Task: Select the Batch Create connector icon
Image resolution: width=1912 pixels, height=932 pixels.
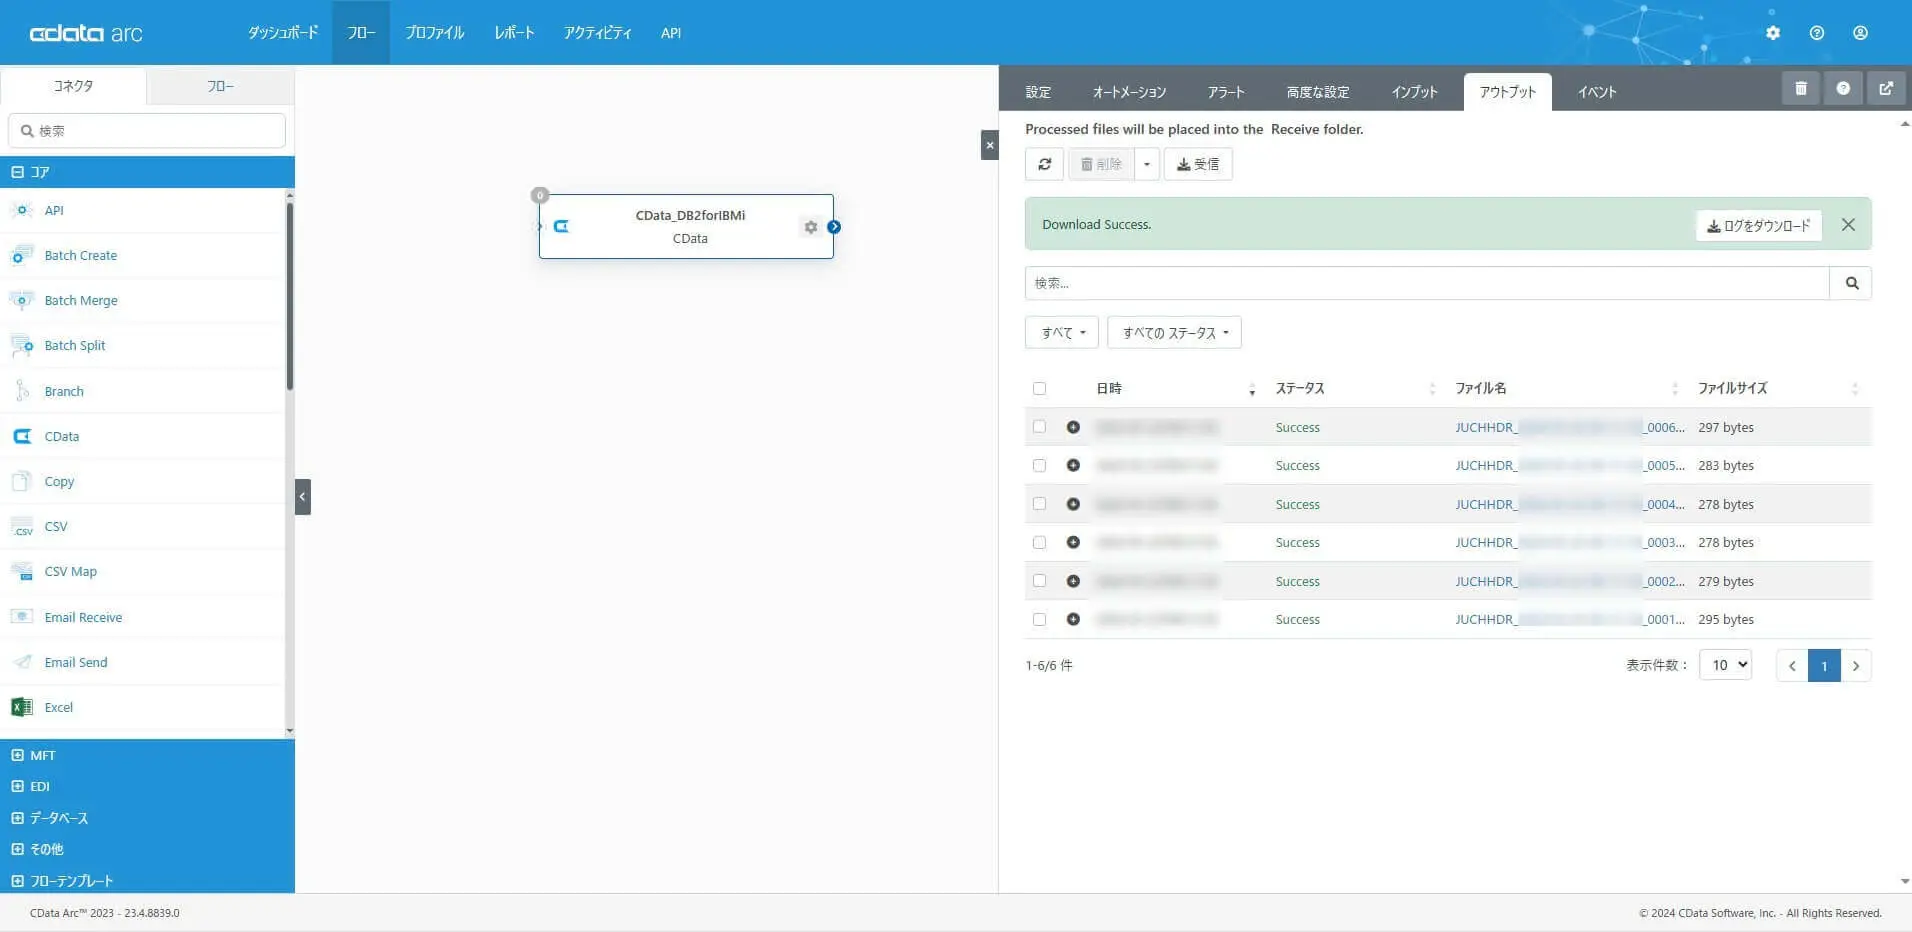Action: point(22,256)
